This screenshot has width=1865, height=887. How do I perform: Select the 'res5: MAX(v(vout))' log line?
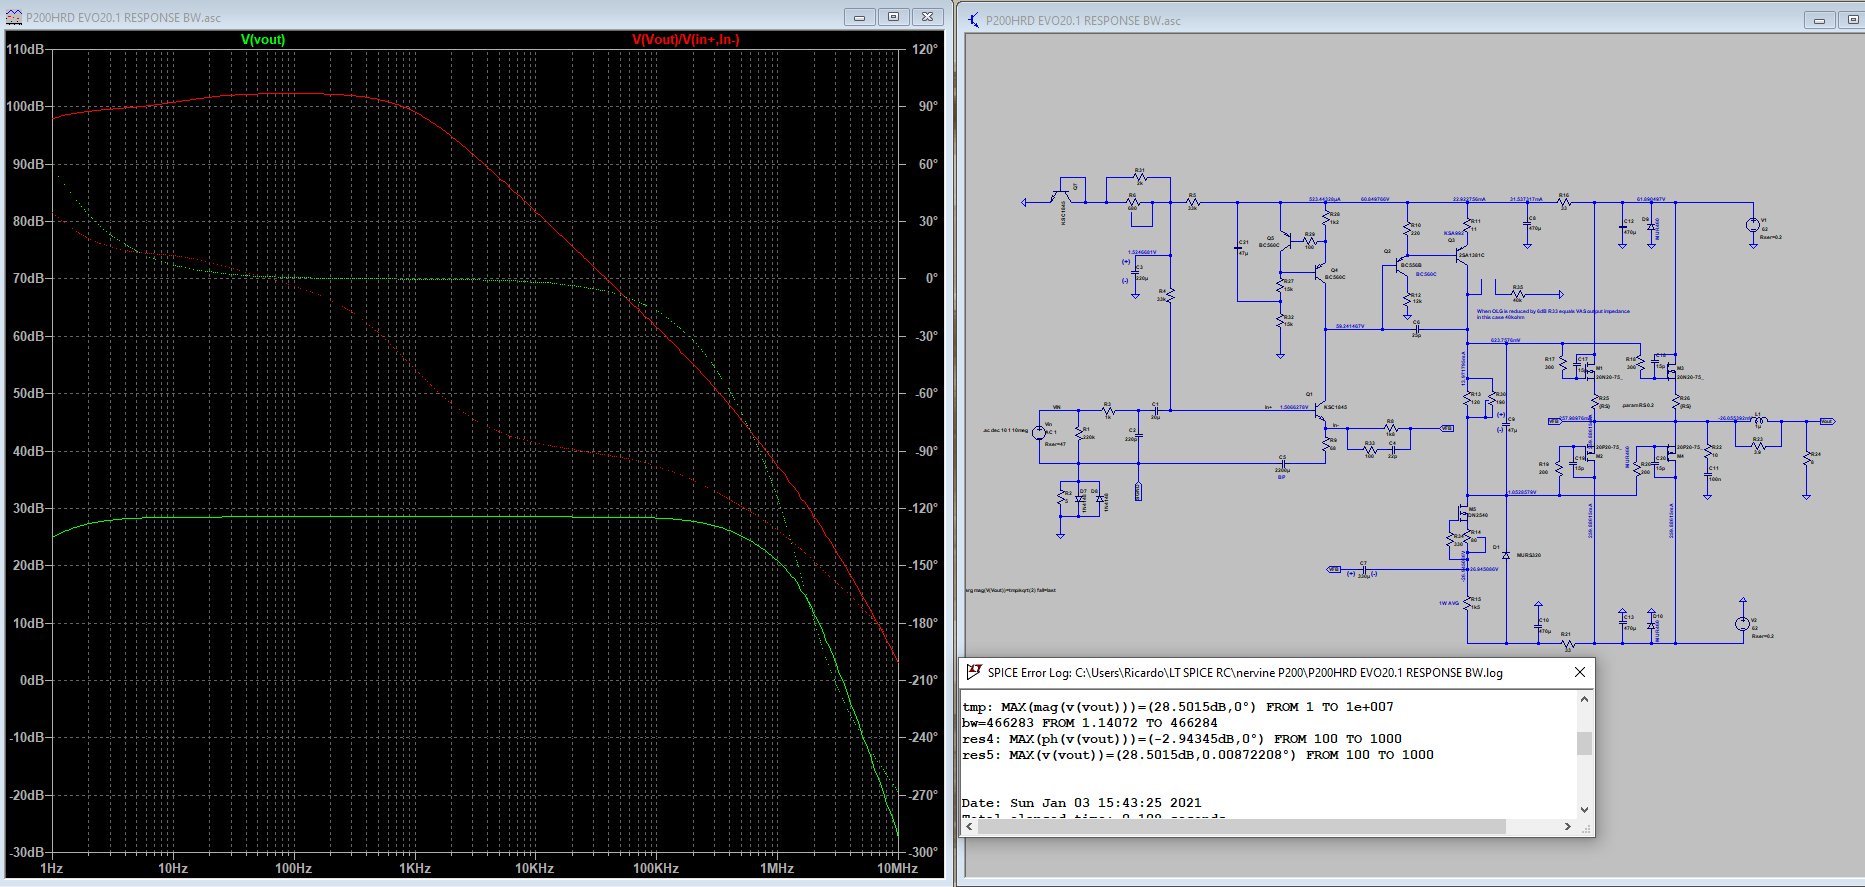point(1197,755)
